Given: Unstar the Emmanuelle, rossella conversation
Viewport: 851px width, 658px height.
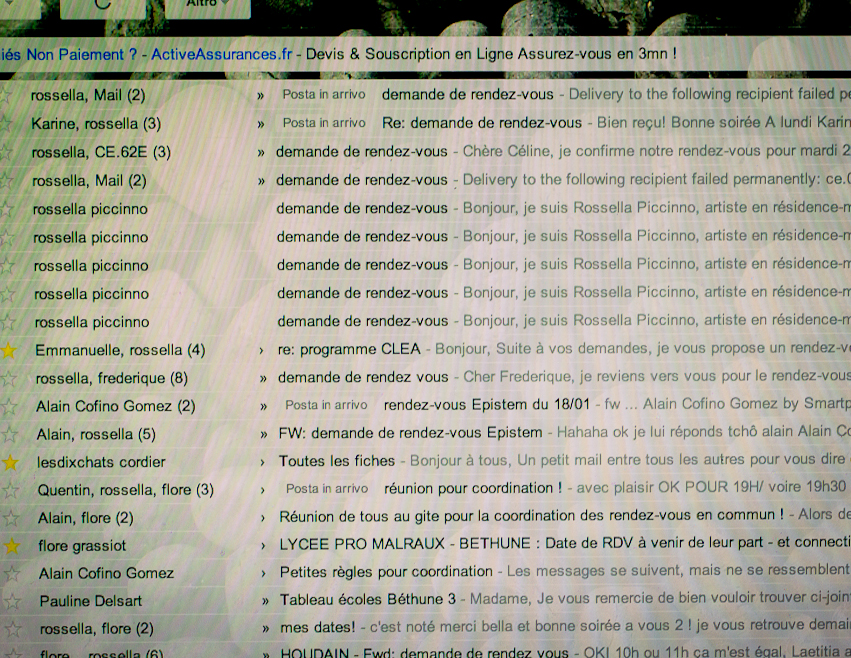Looking at the screenshot, I should click(10, 350).
